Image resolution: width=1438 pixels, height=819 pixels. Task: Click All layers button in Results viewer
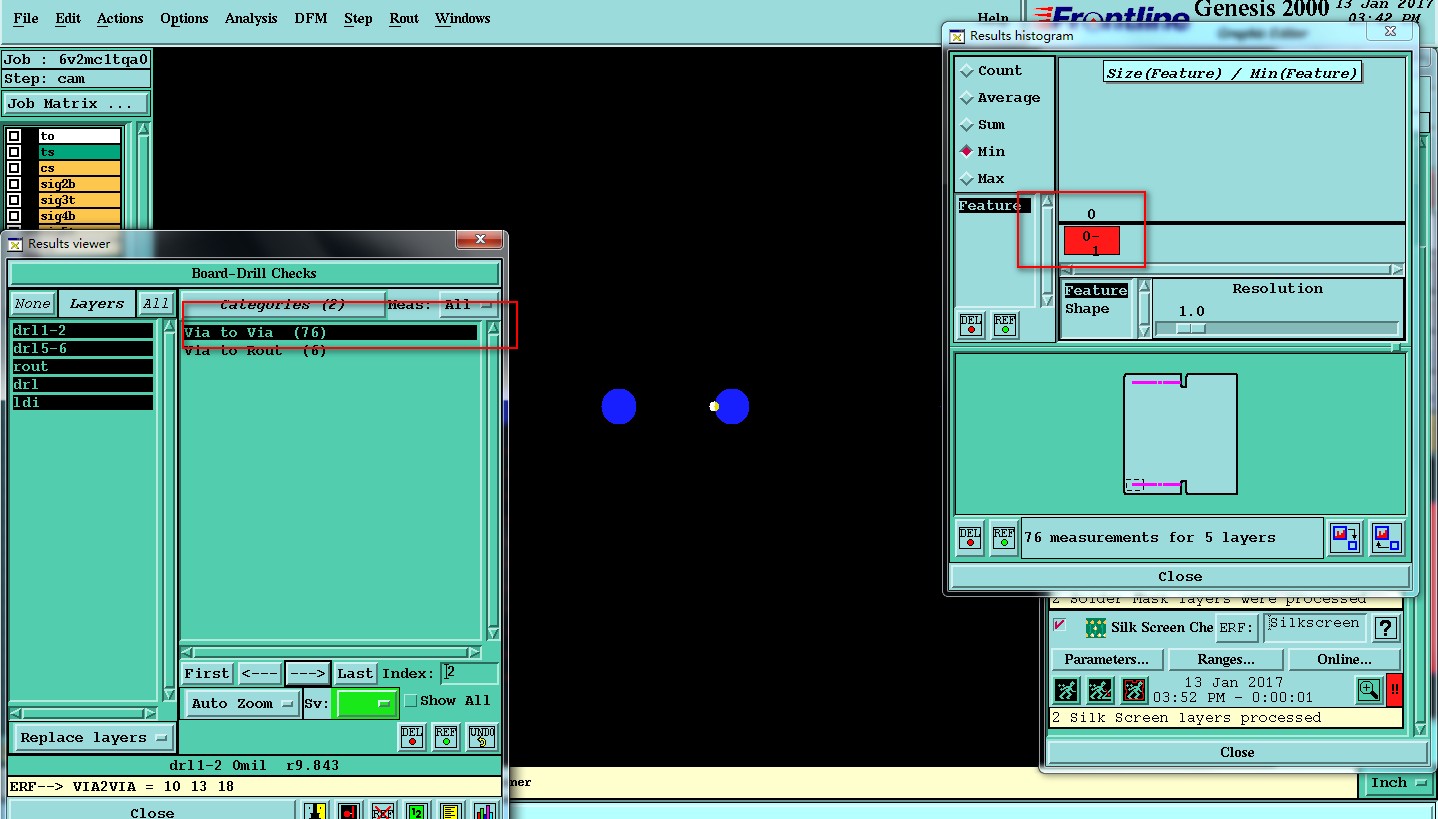click(x=156, y=304)
